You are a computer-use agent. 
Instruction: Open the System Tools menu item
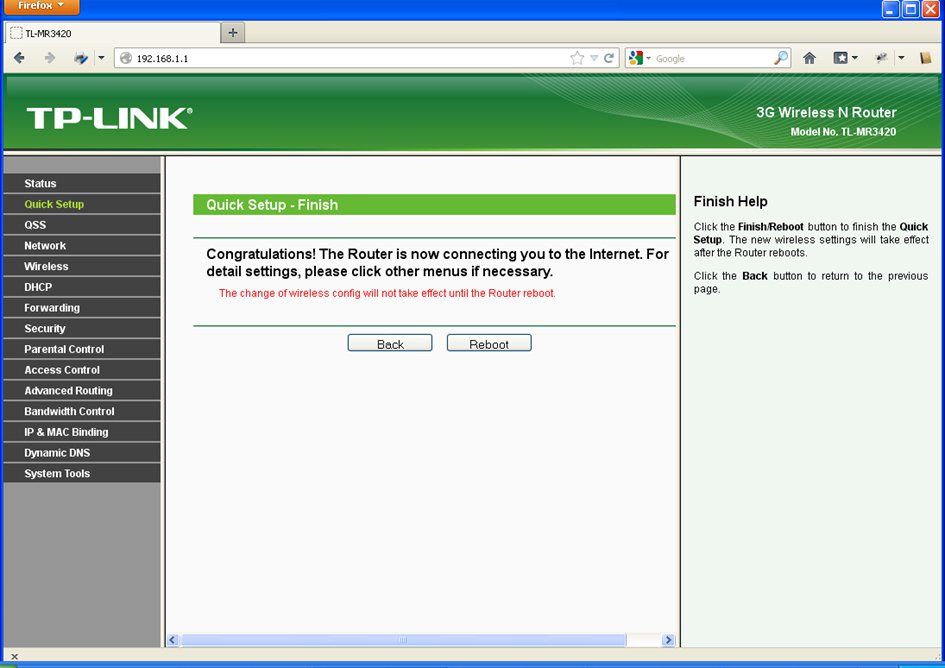click(82, 473)
